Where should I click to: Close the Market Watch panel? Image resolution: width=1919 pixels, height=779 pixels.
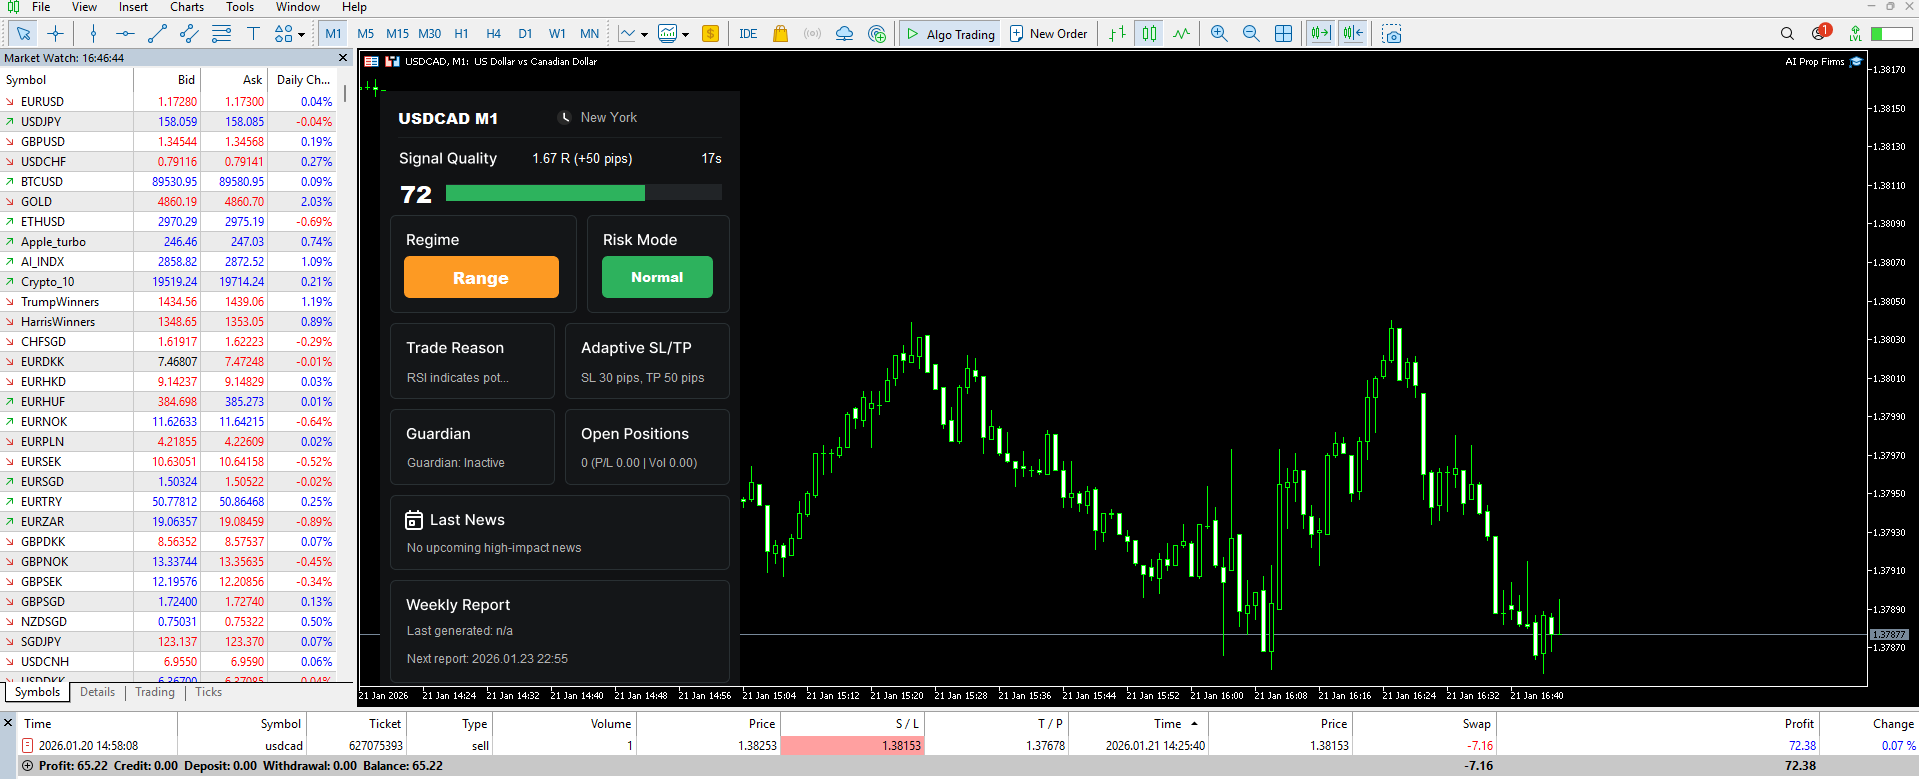coord(343,58)
